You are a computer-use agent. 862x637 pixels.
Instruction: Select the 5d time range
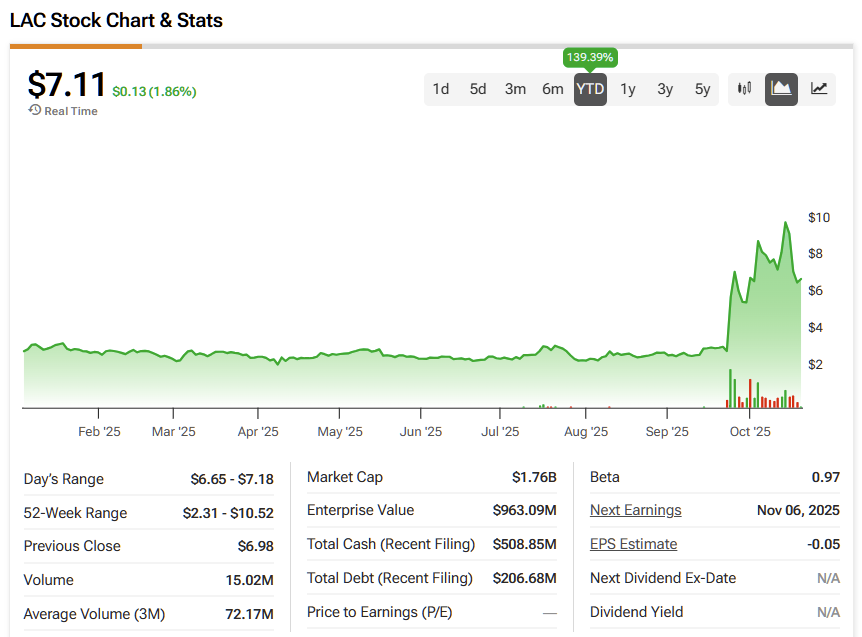[x=478, y=89]
